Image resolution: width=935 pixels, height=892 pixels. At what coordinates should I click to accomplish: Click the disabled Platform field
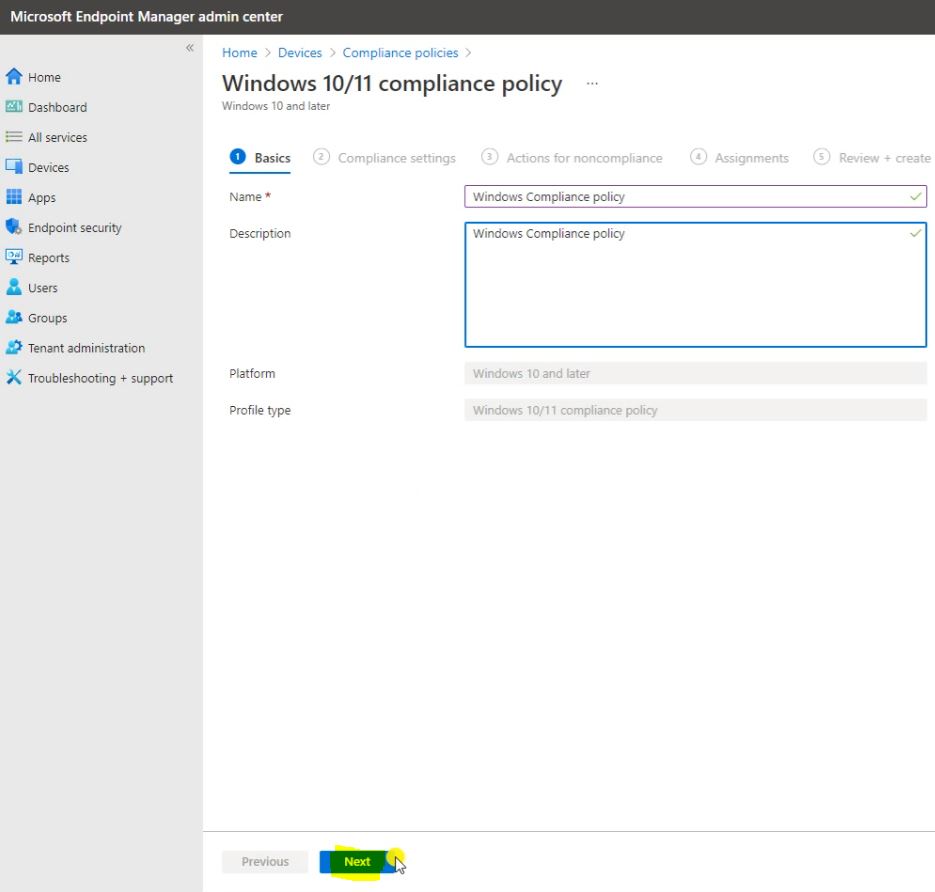(695, 373)
